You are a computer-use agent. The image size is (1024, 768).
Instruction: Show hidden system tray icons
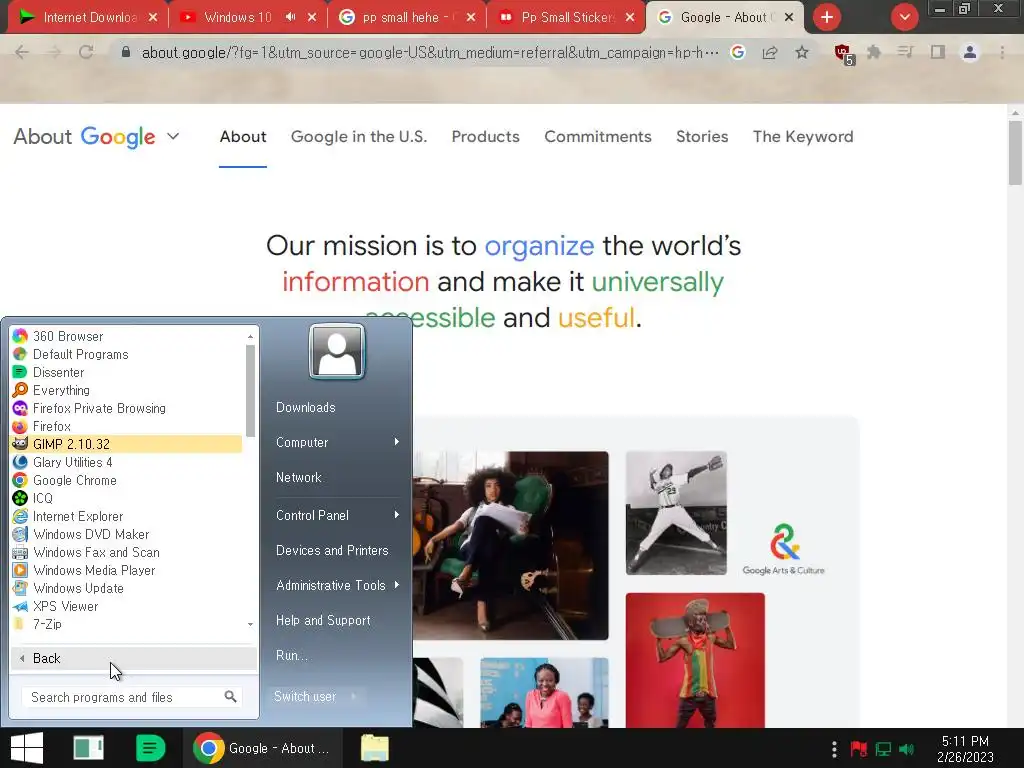[x=834, y=749]
